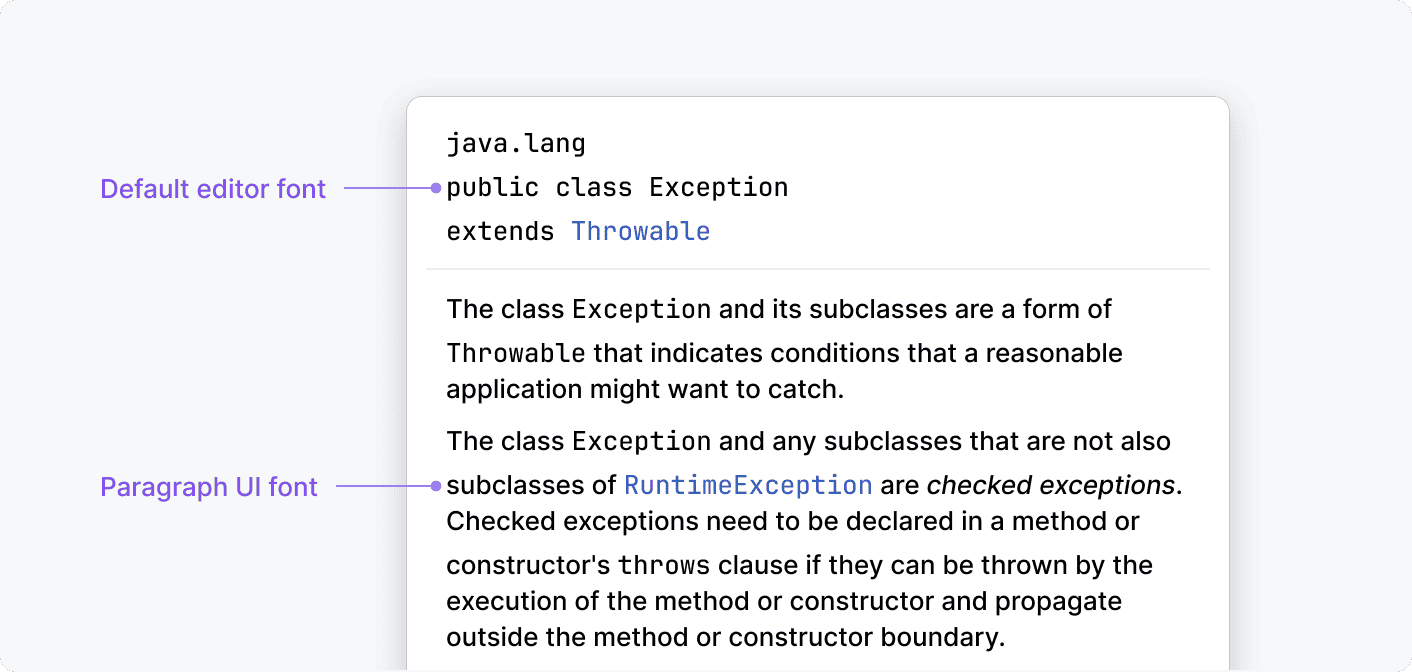Click the java.lang package text
The height and width of the screenshot is (672, 1412).
tap(516, 144)
